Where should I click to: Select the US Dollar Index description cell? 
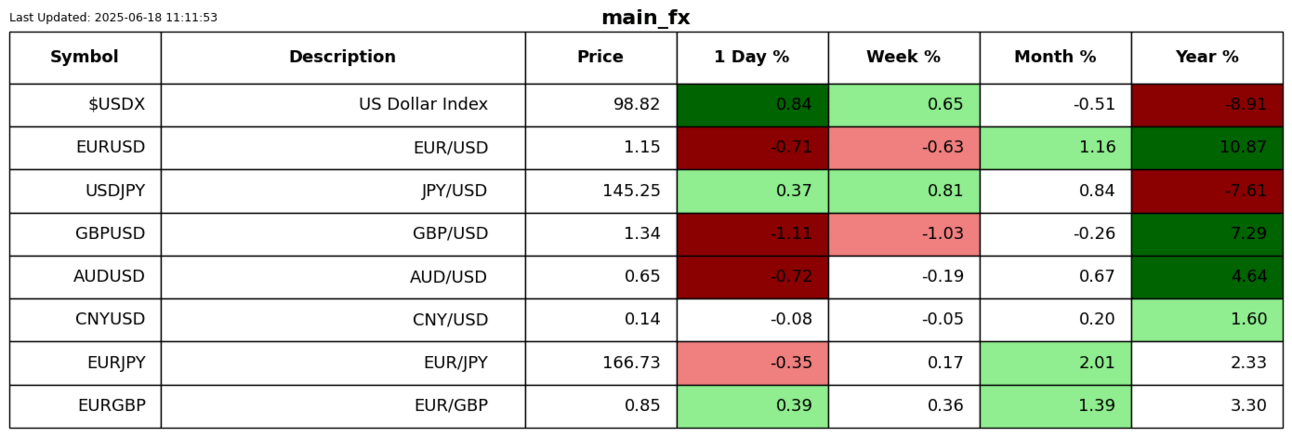342,105
